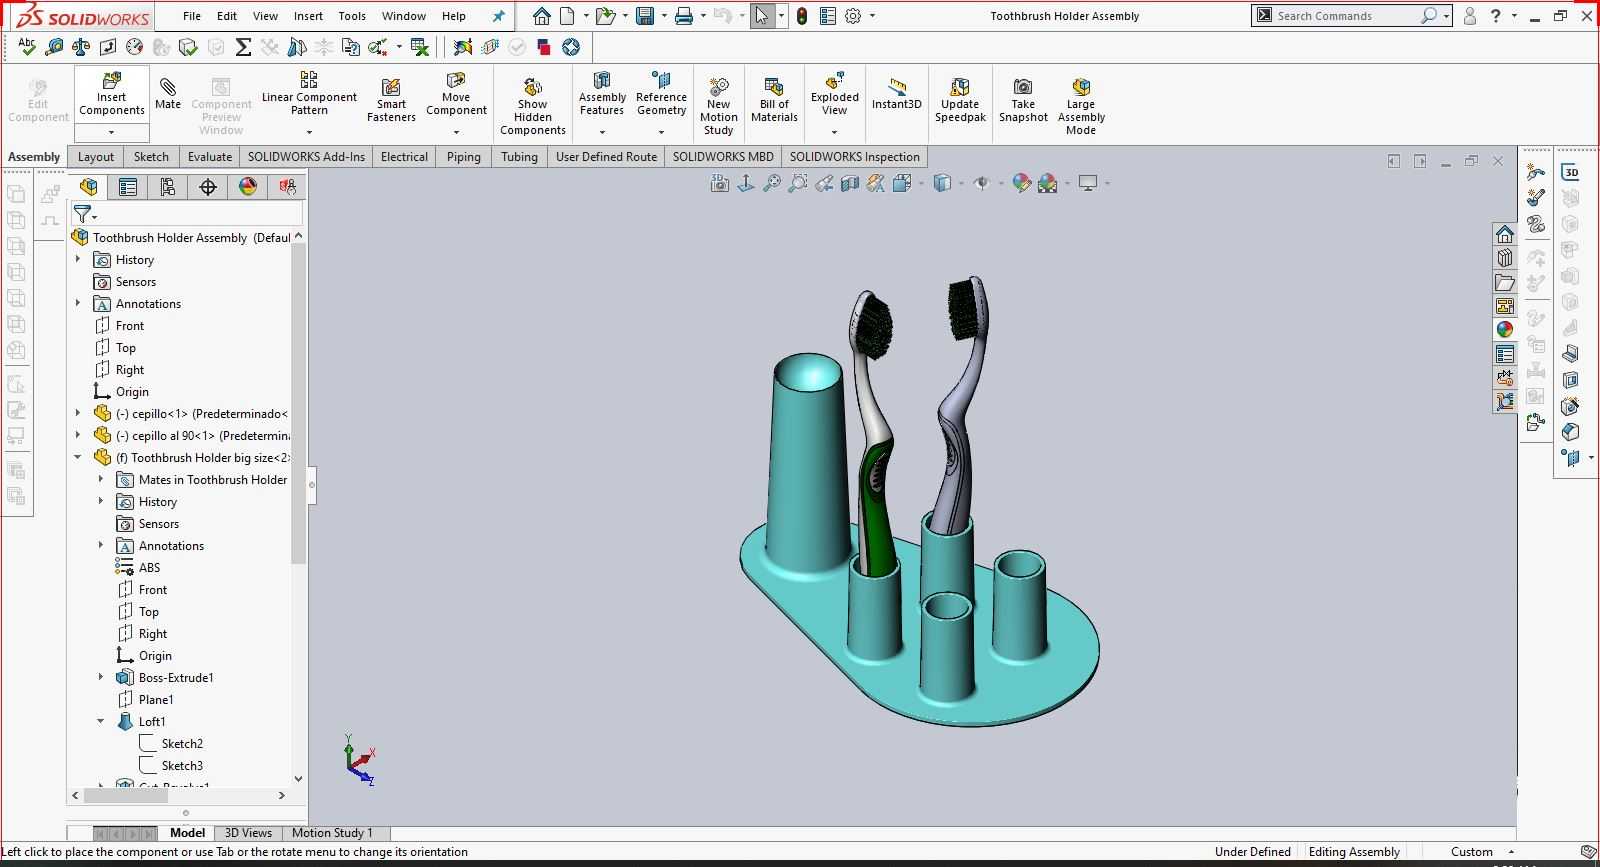The width and height of the screenshot is (1600, 867).
Task: Click Update Speedpak icon
Action: point(960,100)
